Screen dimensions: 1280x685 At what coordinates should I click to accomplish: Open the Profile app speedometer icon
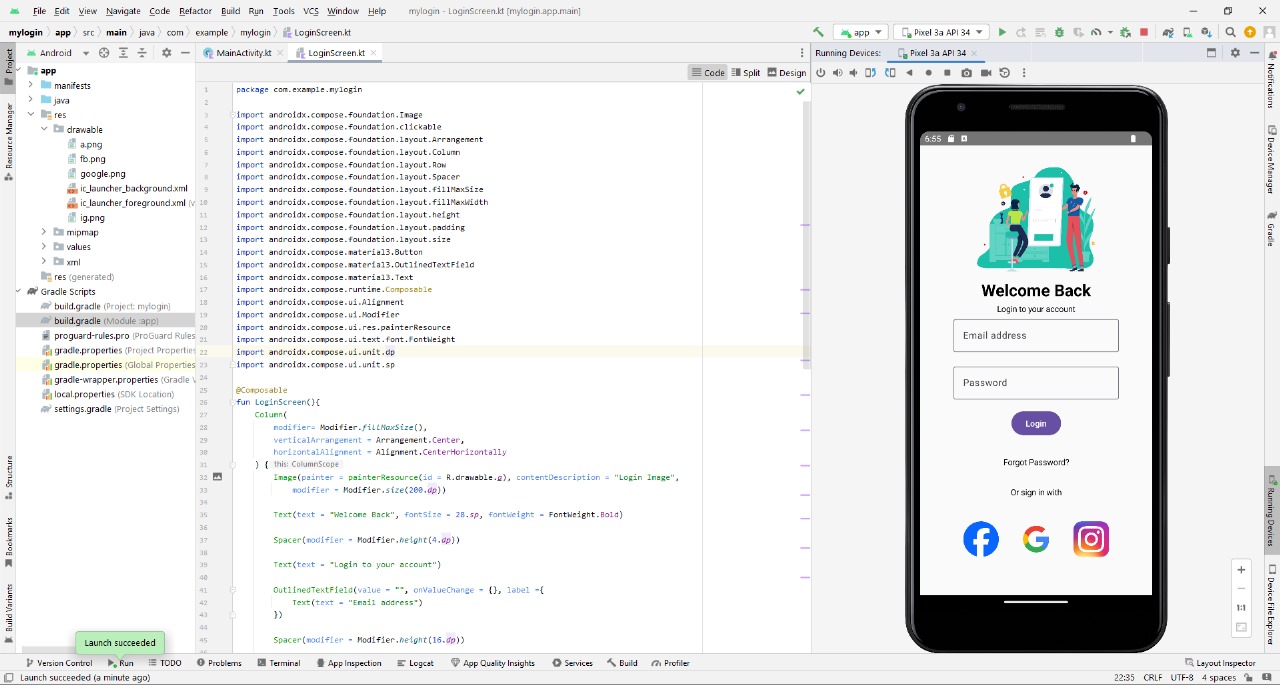coord(1096,32)
